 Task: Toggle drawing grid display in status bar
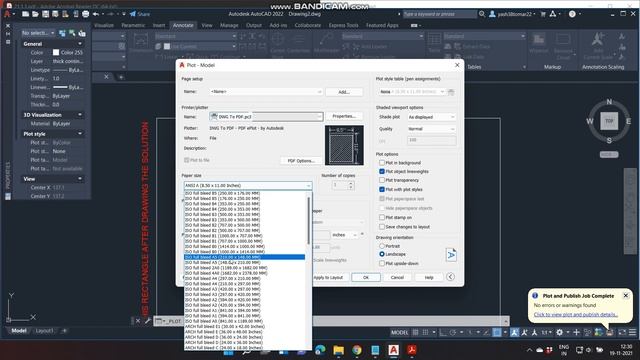coord(415,332)
